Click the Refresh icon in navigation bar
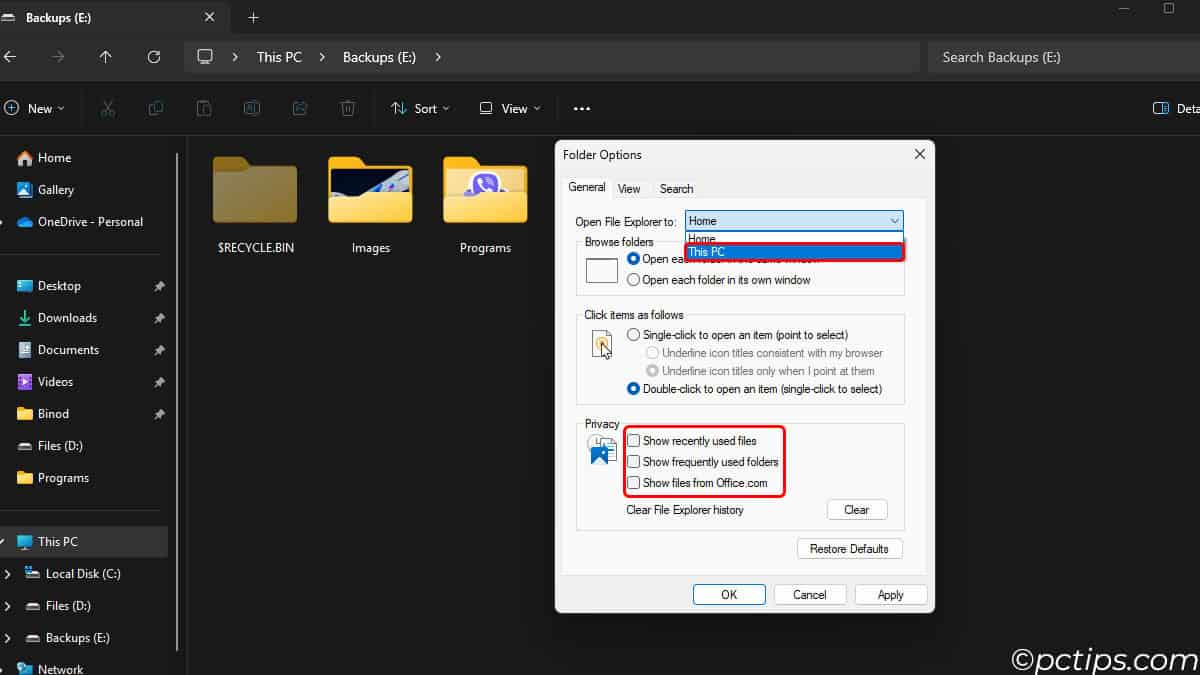The width and height of the screenshot is (1200, 675). (154, 57)
